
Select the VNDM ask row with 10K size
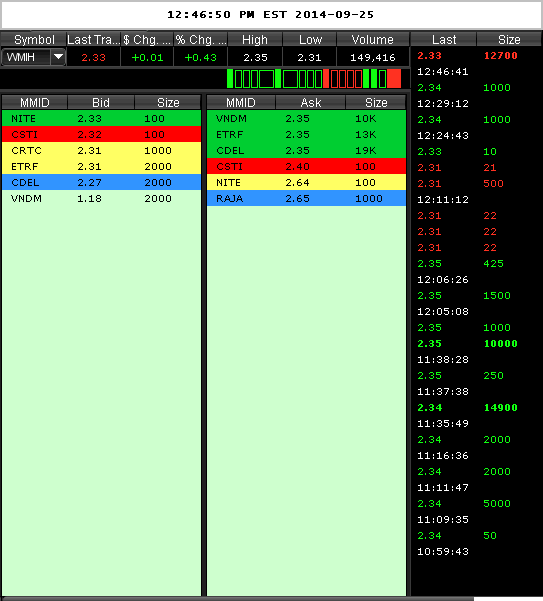click(x=306, y=118)
